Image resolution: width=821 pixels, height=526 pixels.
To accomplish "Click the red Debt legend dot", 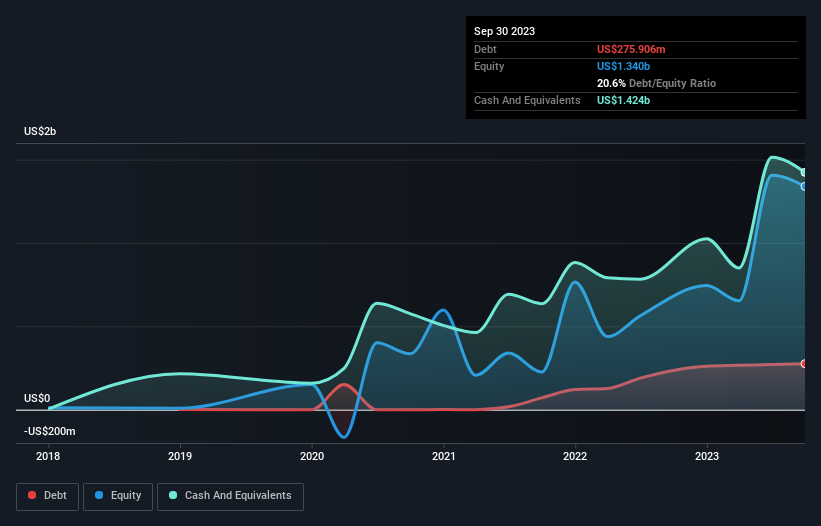I will [32, 495].
